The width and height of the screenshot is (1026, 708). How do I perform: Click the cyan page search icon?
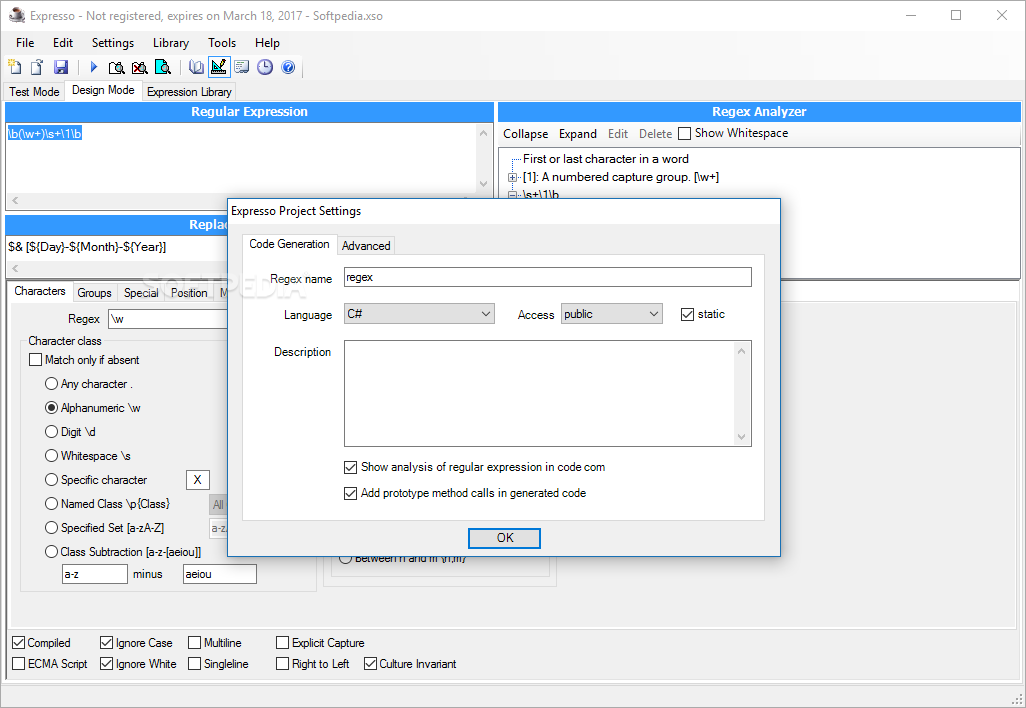(162, 67)
